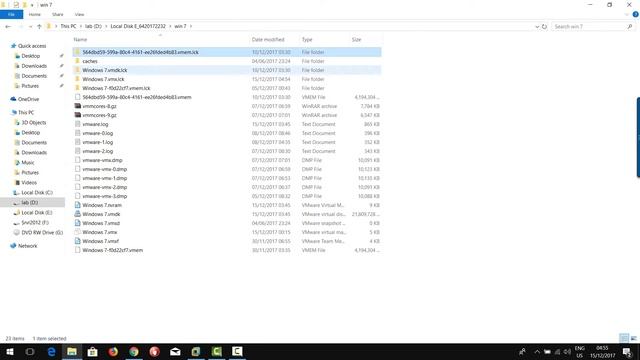640x360 pixels.
Task: Select vmware.log file
Action: [95, 124]
